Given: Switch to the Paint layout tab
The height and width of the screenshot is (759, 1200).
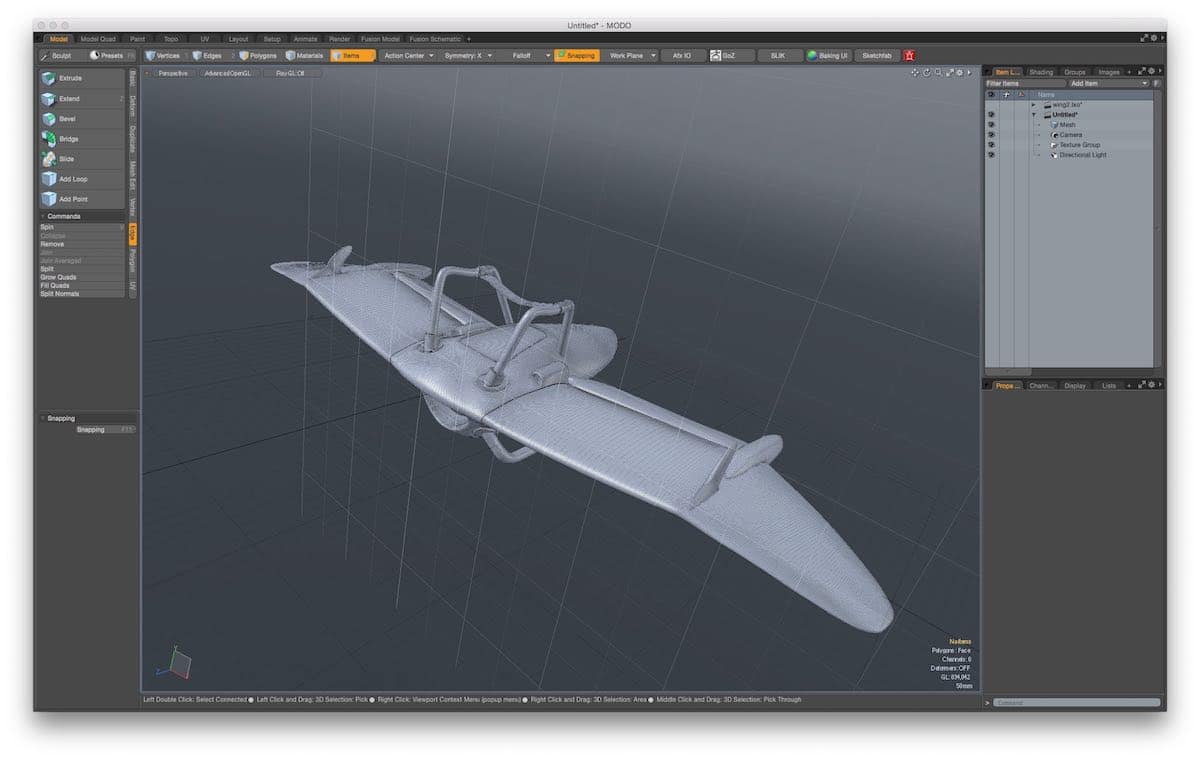Looking at the screenshot, I should (x=138, y=39).
